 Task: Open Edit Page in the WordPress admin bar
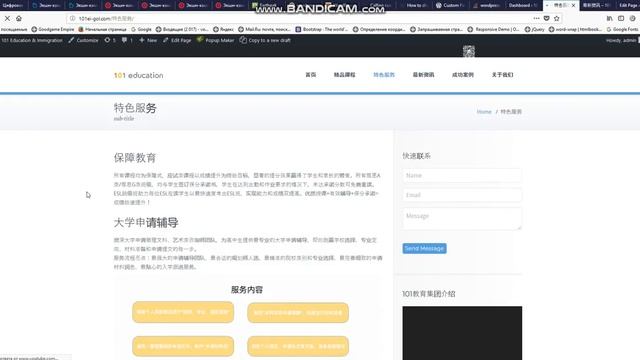pyautogui.click(x=177, y=40)
